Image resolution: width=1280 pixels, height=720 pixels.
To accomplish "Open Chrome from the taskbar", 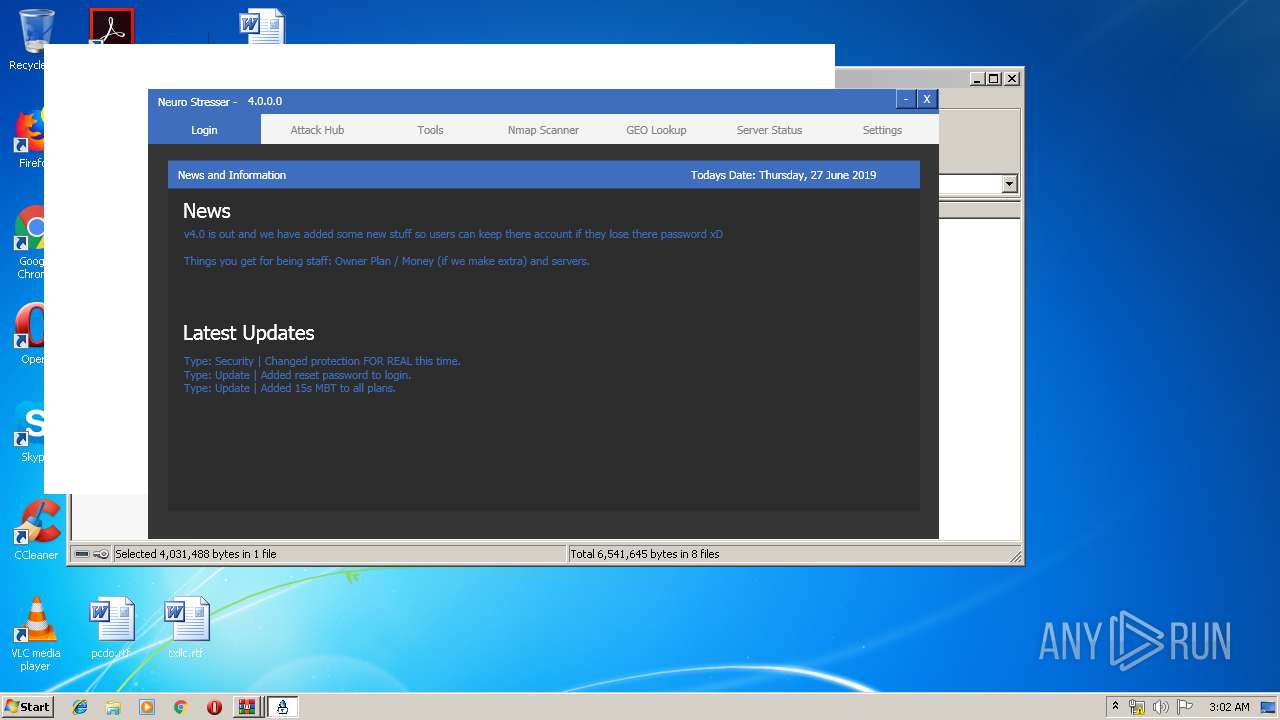I will click(x=180, y=707).
